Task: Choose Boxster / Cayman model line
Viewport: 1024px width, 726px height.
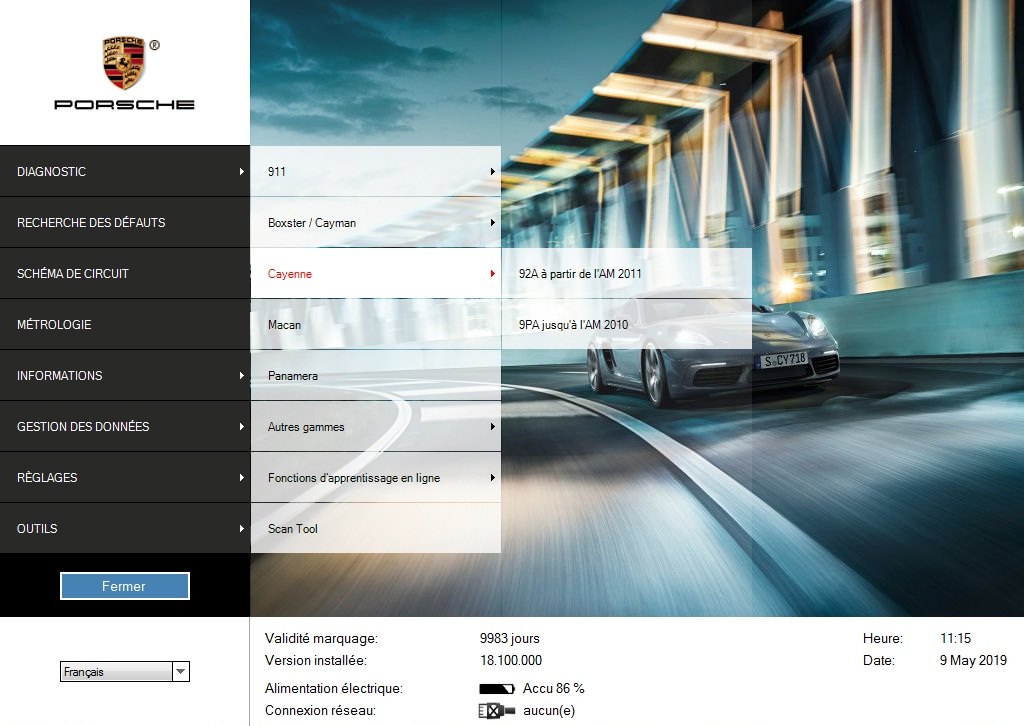Action: pyautogui.click(x=376, y=223)
